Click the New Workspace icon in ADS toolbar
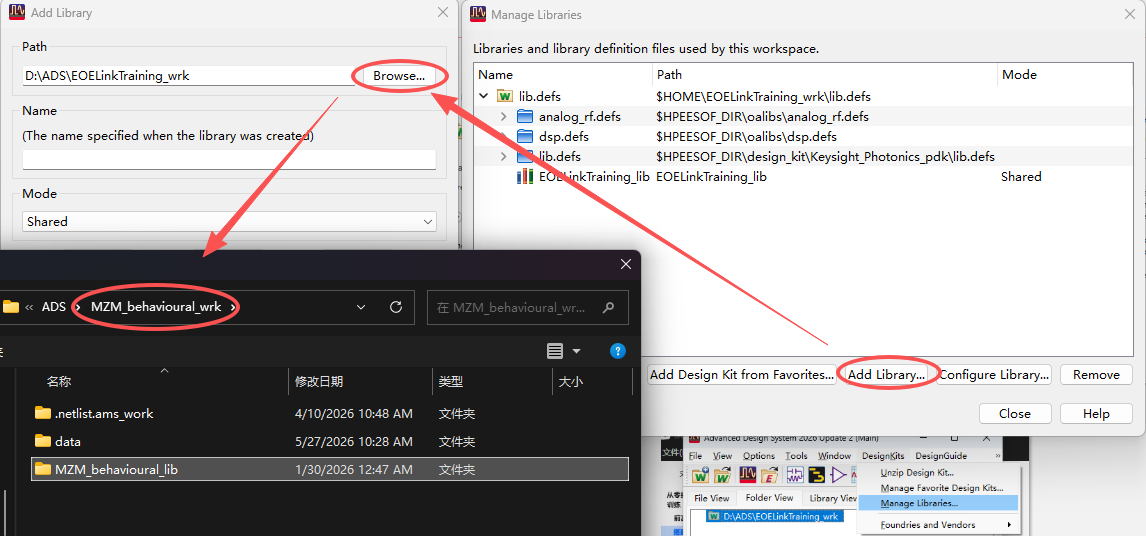 coord(700,475)
